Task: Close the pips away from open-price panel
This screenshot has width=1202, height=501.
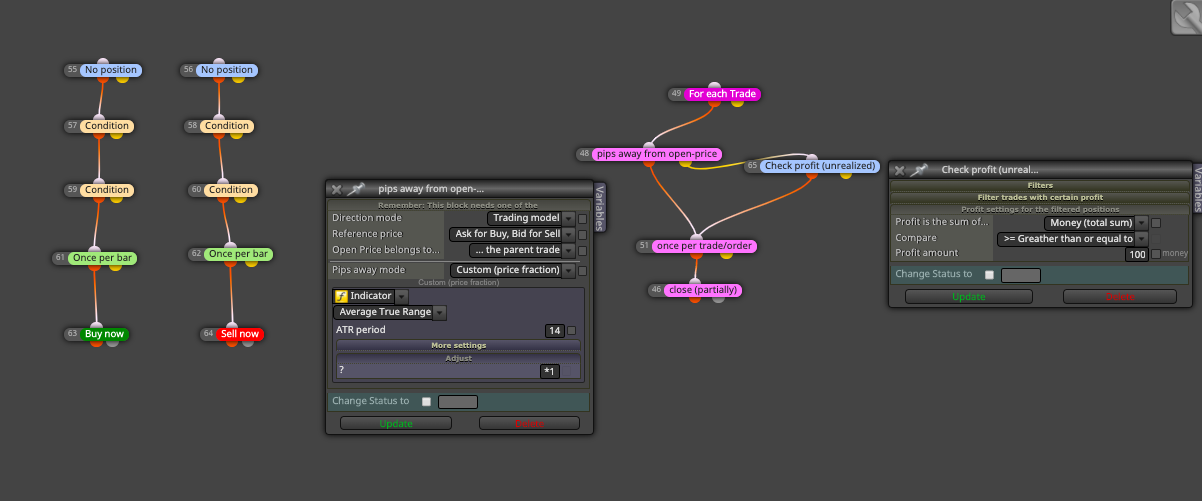Action: point(336,188)
